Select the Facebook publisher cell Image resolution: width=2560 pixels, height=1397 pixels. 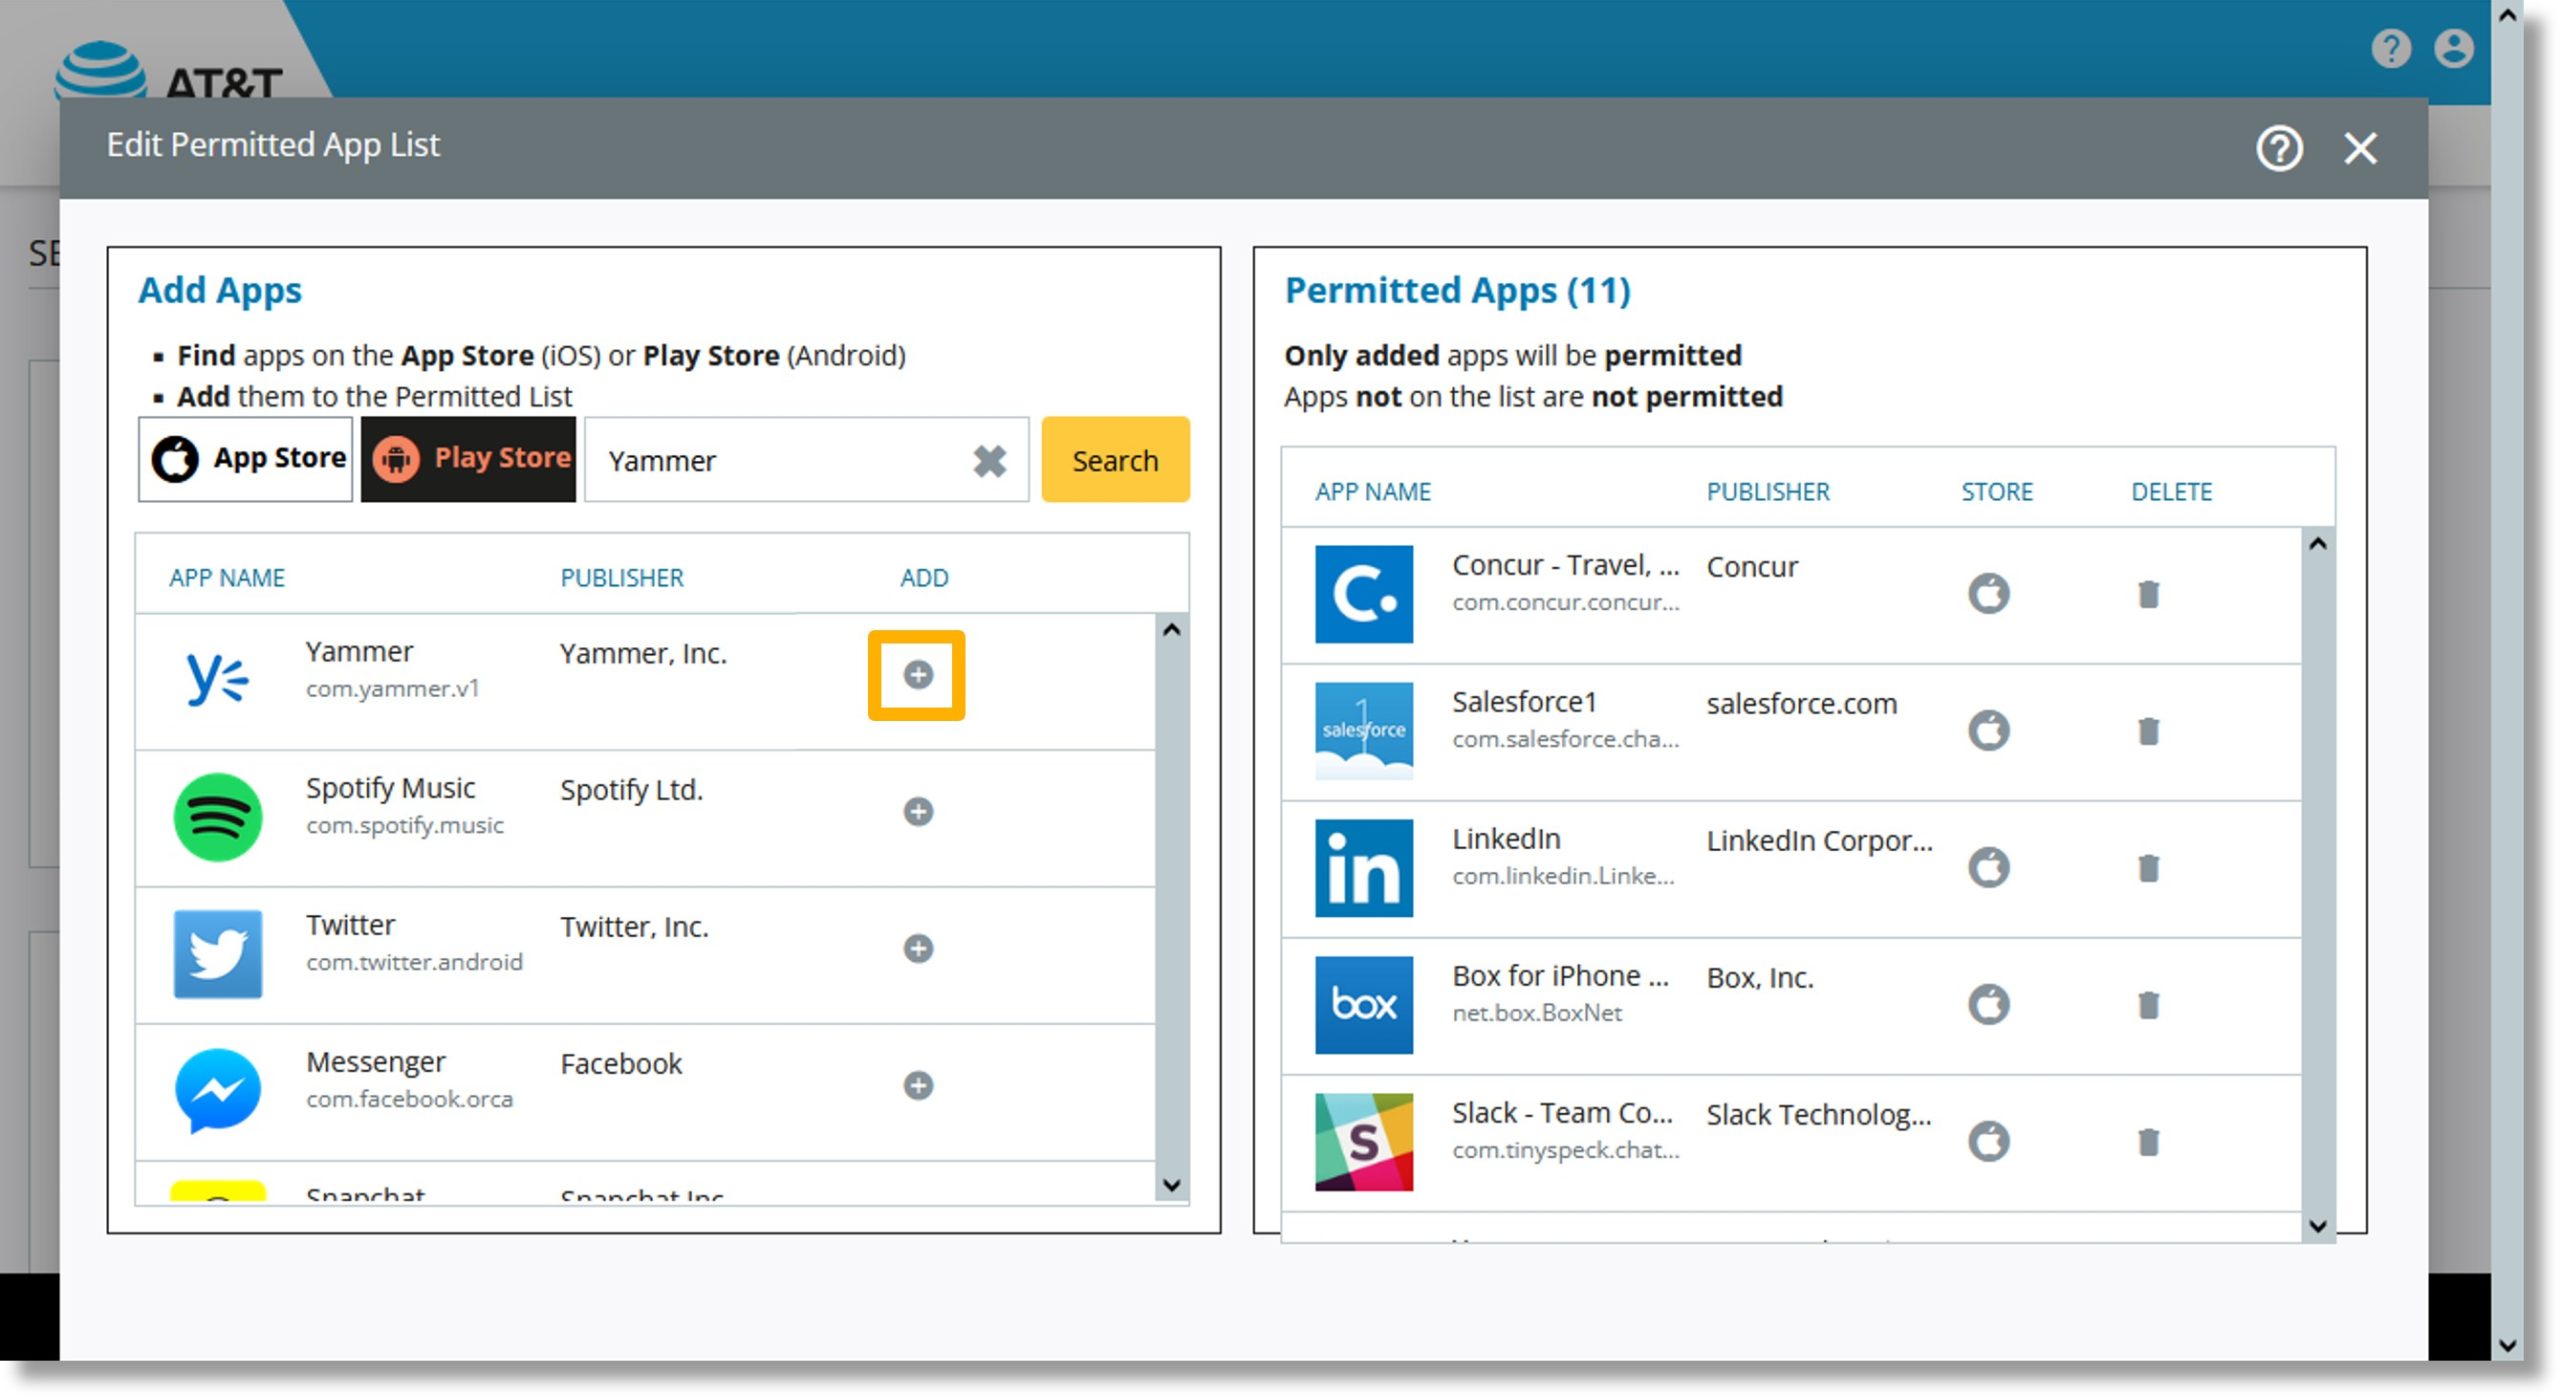click(621, 1064)
